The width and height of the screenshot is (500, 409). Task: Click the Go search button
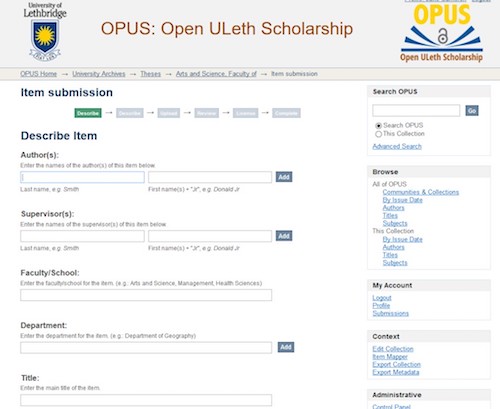point(472,111)
